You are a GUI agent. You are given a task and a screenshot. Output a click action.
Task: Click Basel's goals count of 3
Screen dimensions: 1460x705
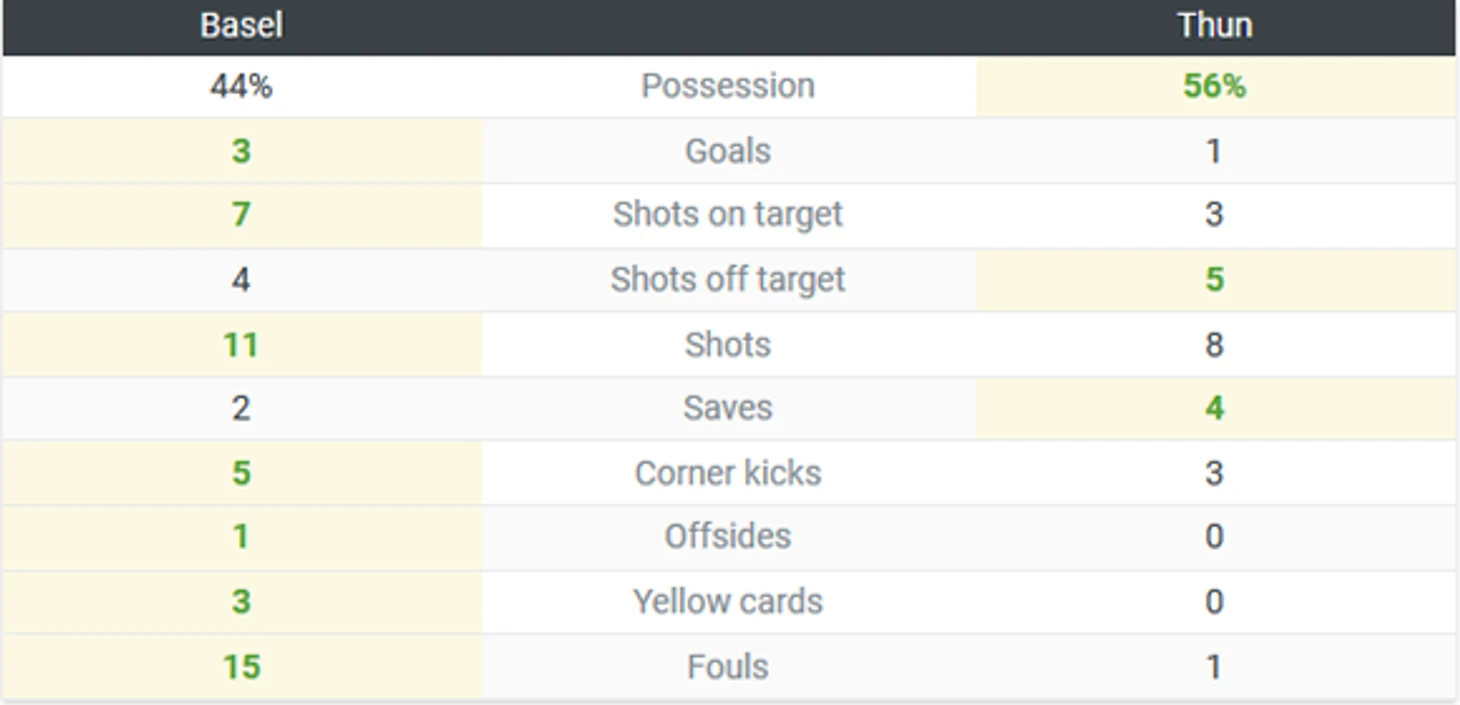[x=241, y=151]
